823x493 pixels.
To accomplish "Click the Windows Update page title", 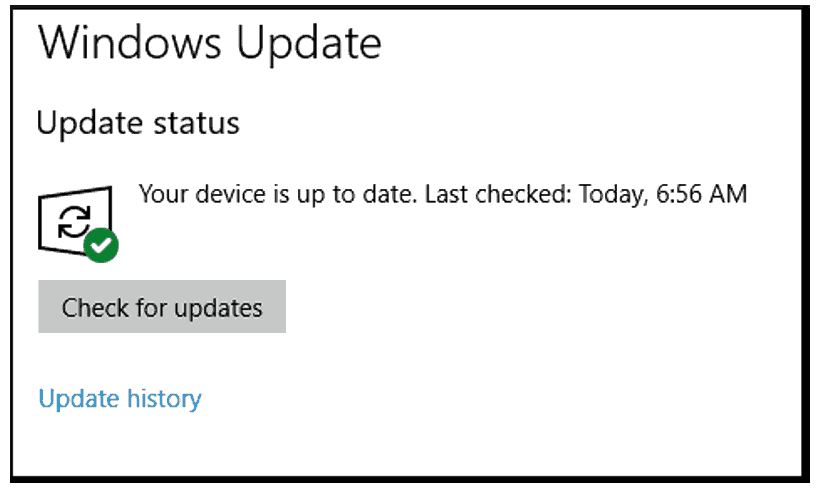I will tap(209, 44).
